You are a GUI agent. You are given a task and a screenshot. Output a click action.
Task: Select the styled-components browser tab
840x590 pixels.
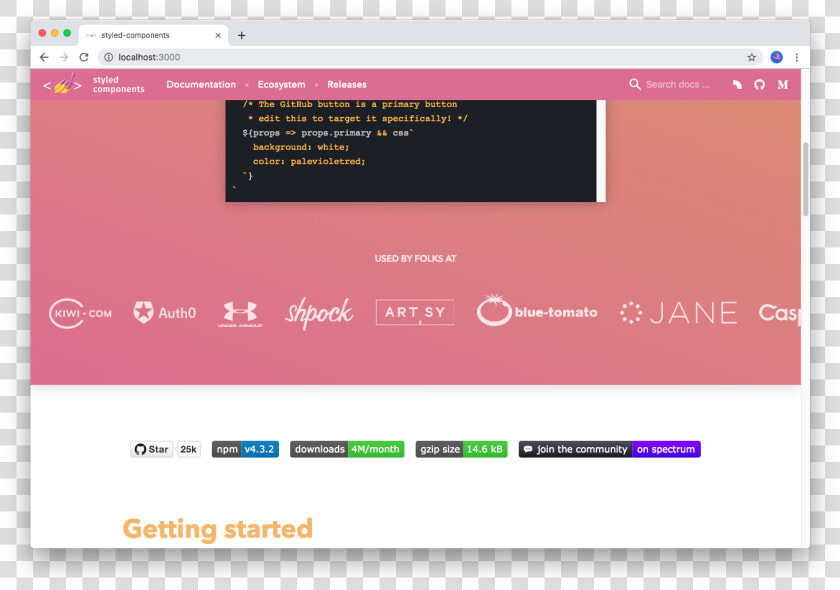click(154, 35)
